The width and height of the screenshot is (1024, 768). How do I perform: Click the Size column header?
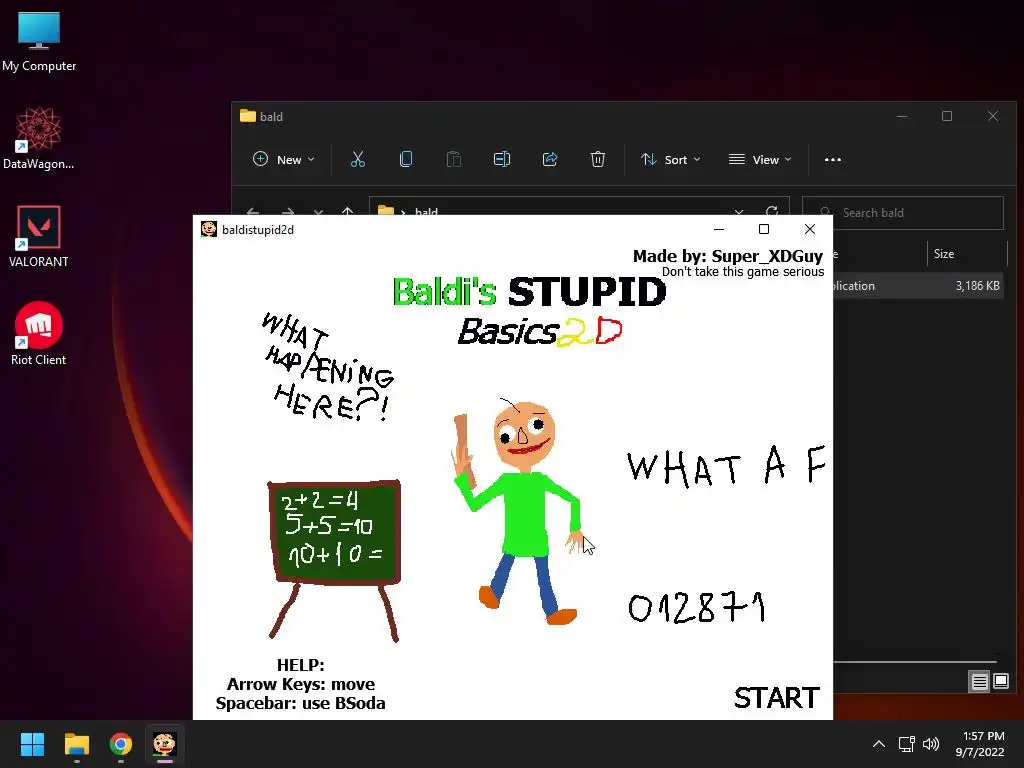click(x=944, y=254)
